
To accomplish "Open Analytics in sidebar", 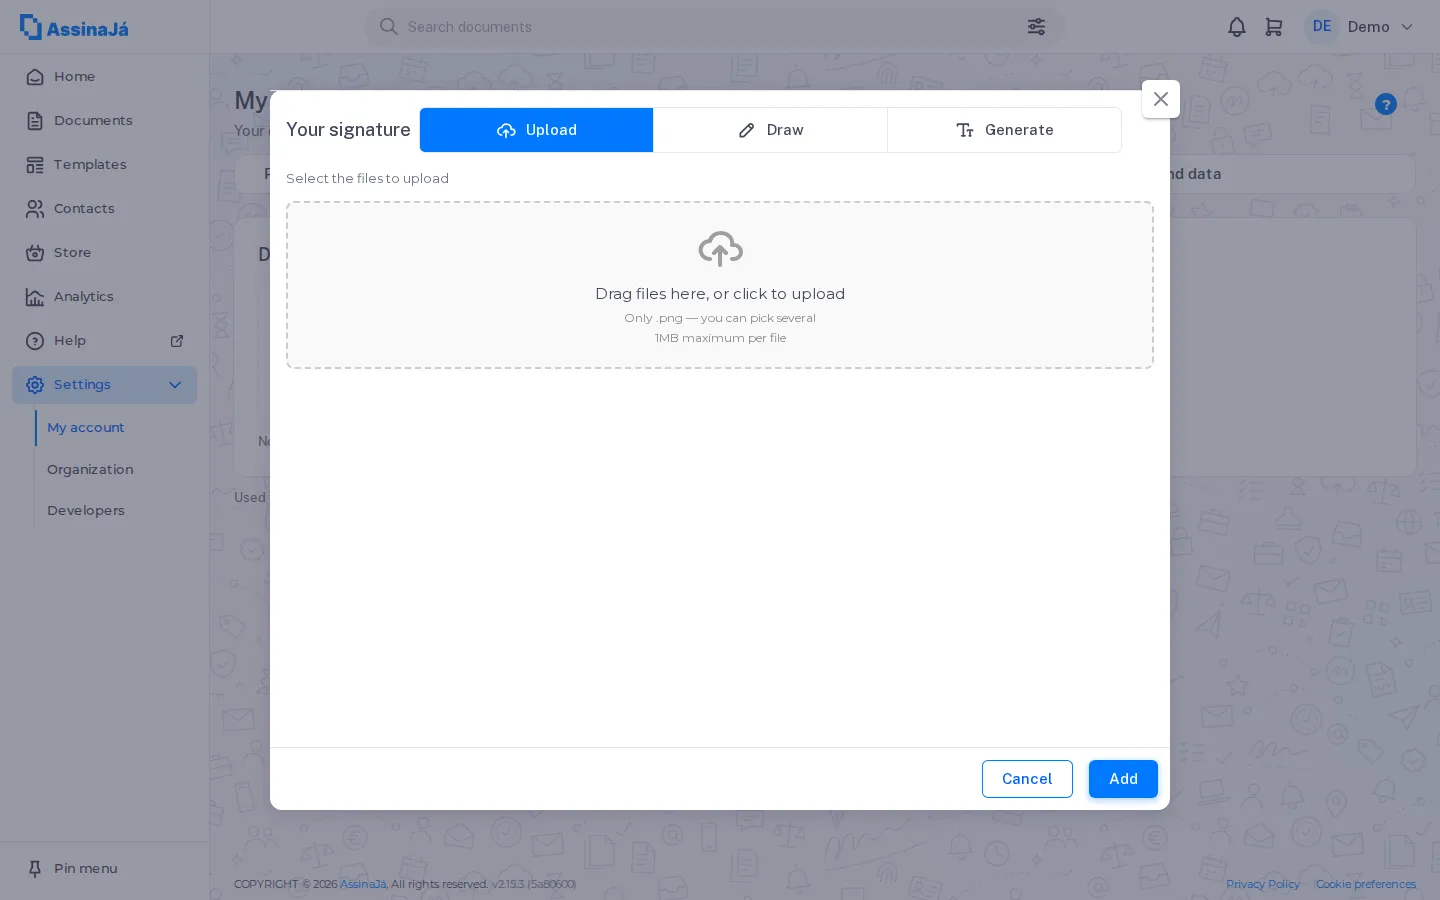I will click(104, 297).
